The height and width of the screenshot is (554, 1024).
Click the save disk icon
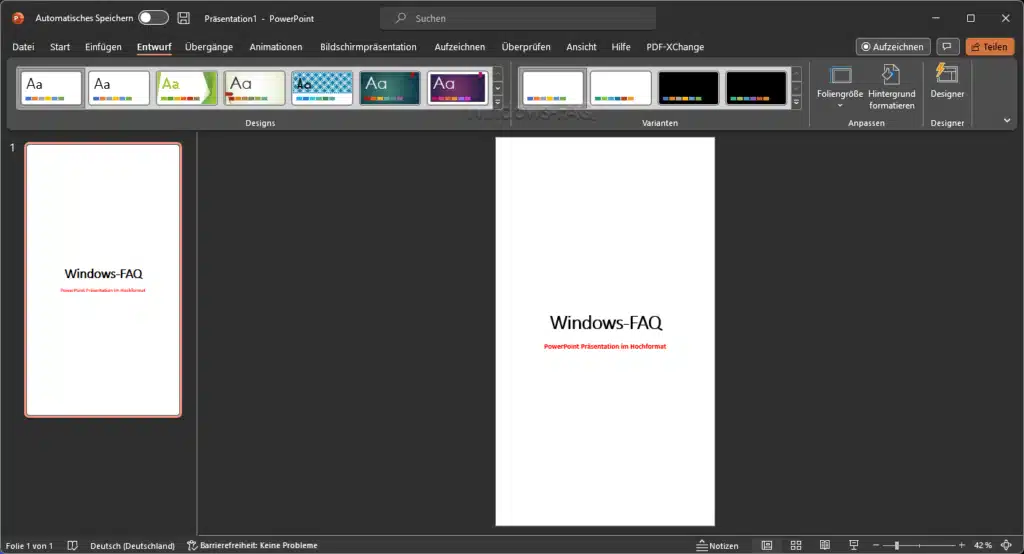click(x=184, y=18)
